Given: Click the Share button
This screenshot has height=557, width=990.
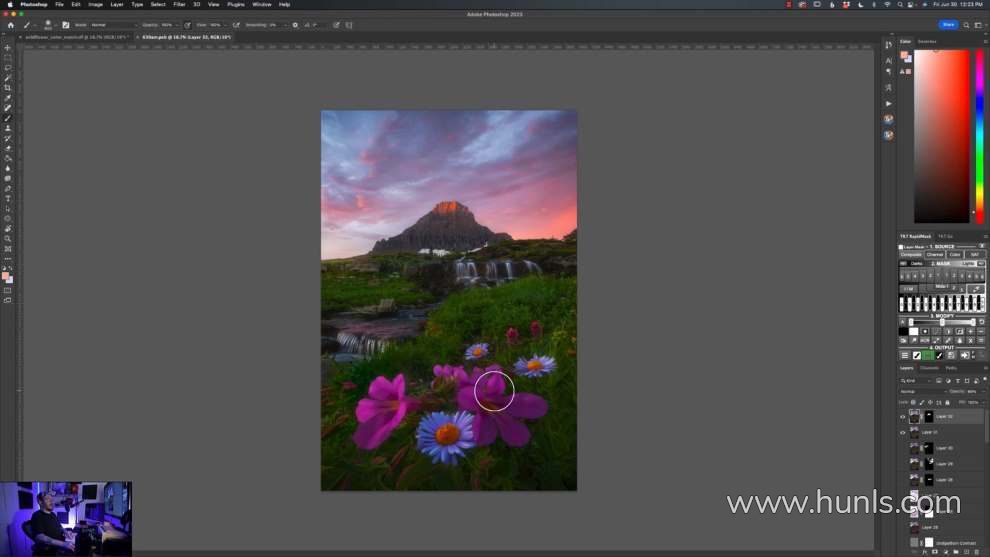Looking at the screenshot, I should pos(947,25).
